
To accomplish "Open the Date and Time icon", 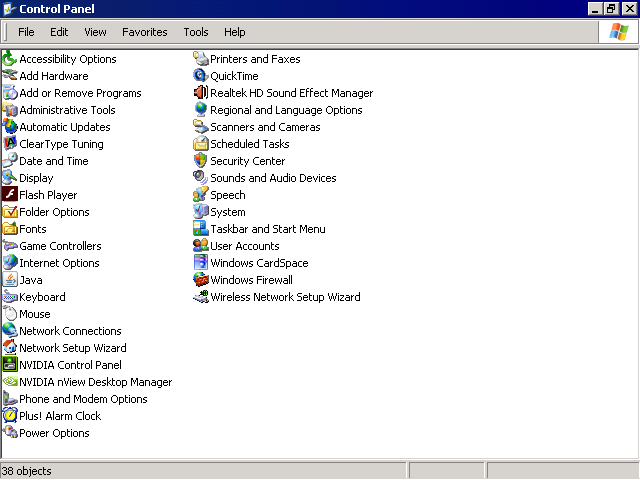I will (x=10, y=161).
